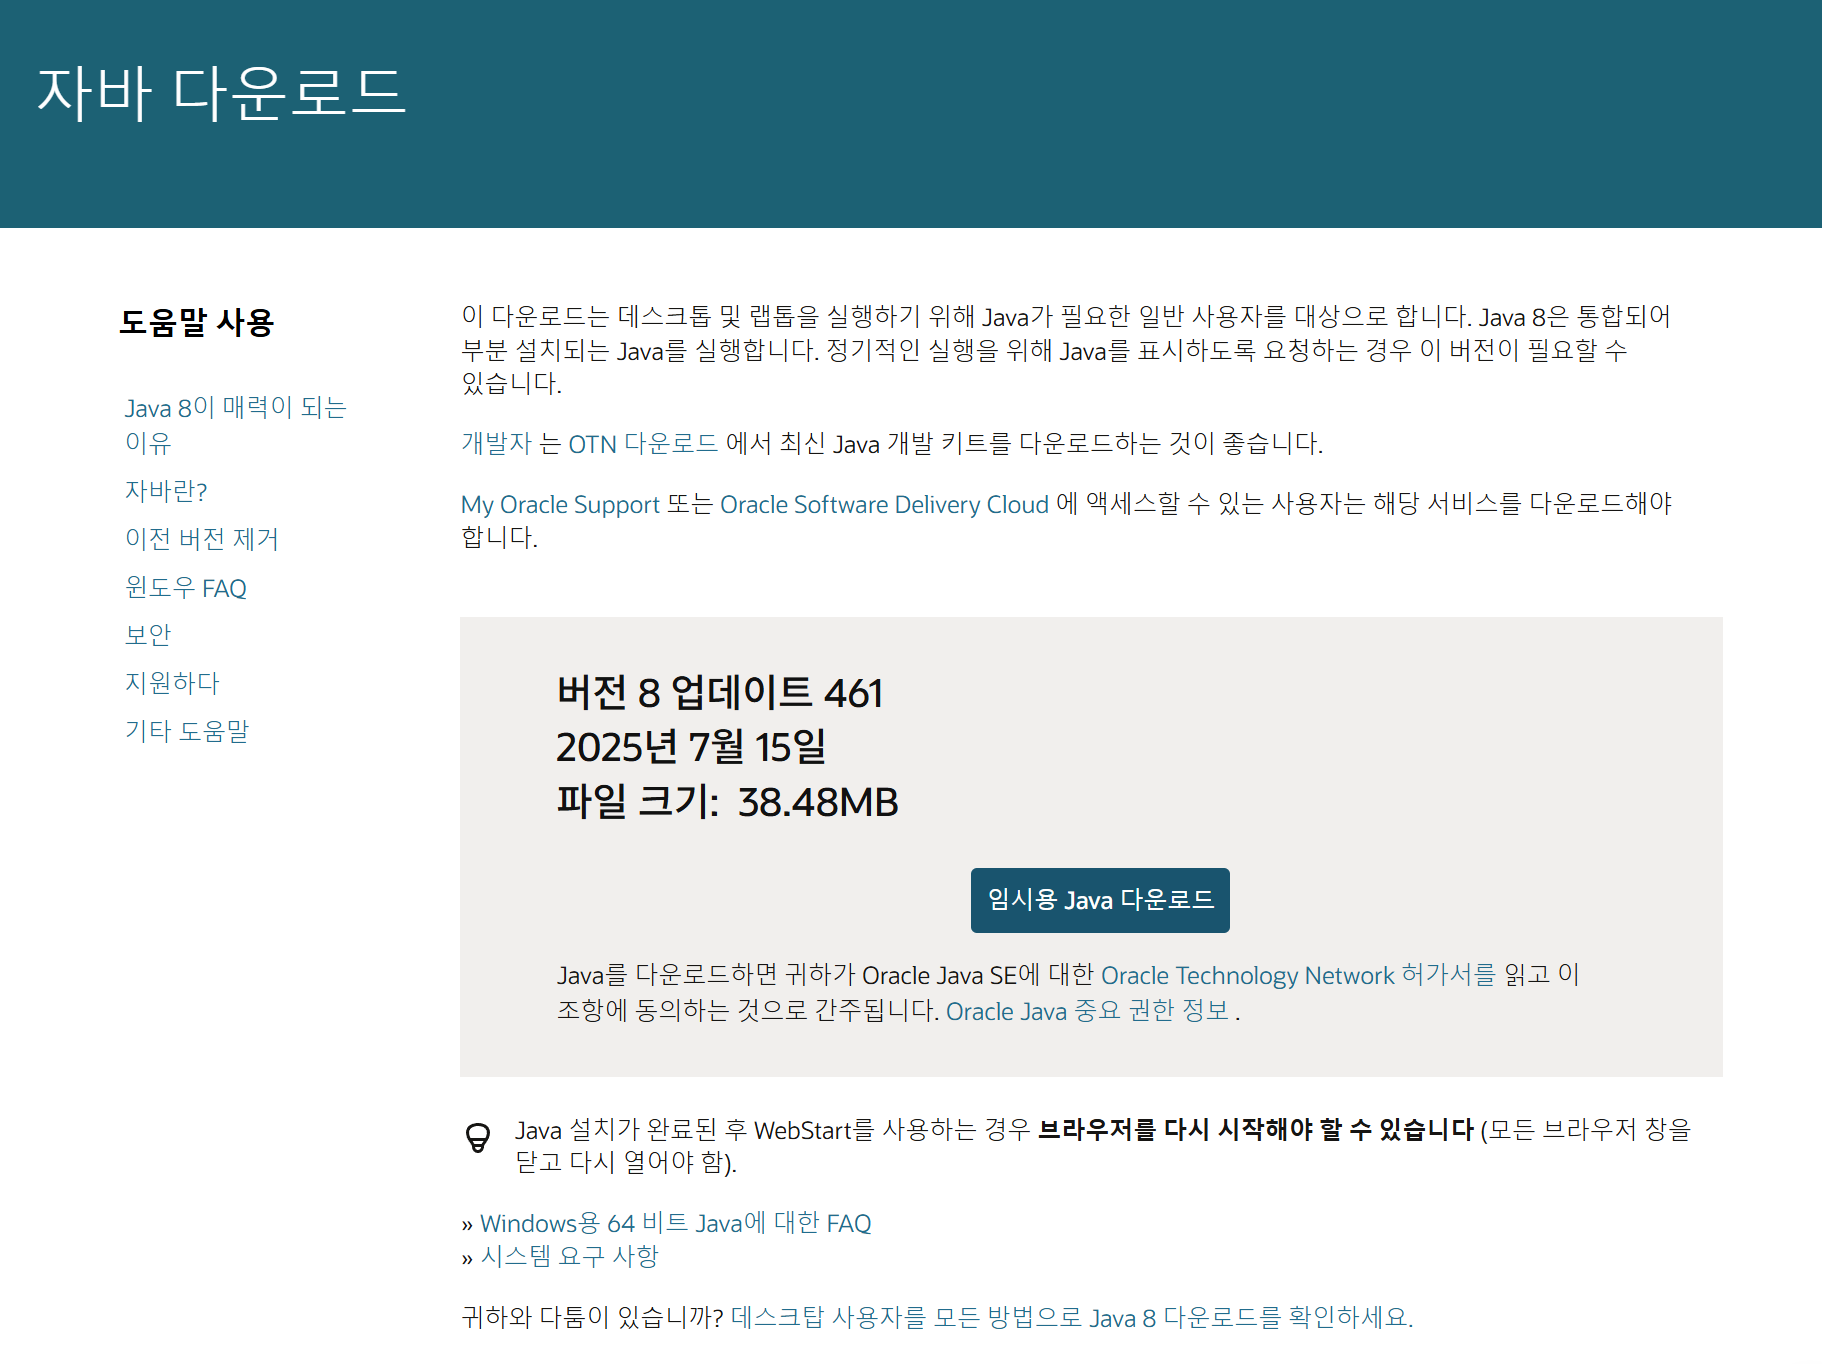This screenshot has height=1364, width=1822.
Task: Follow the OTN 다운로드 link
Action: click(643, 443)
